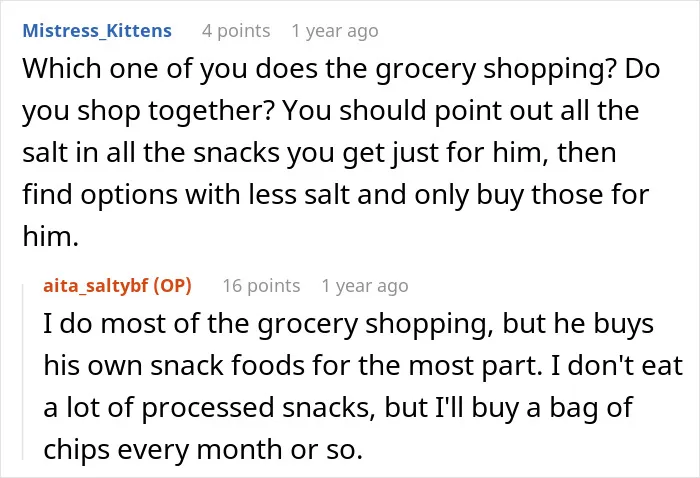Open the Mistress_Kittens user profile
The height and width of the screenshot is (478, 700).
pyautogui.click(x=97, y=31)
